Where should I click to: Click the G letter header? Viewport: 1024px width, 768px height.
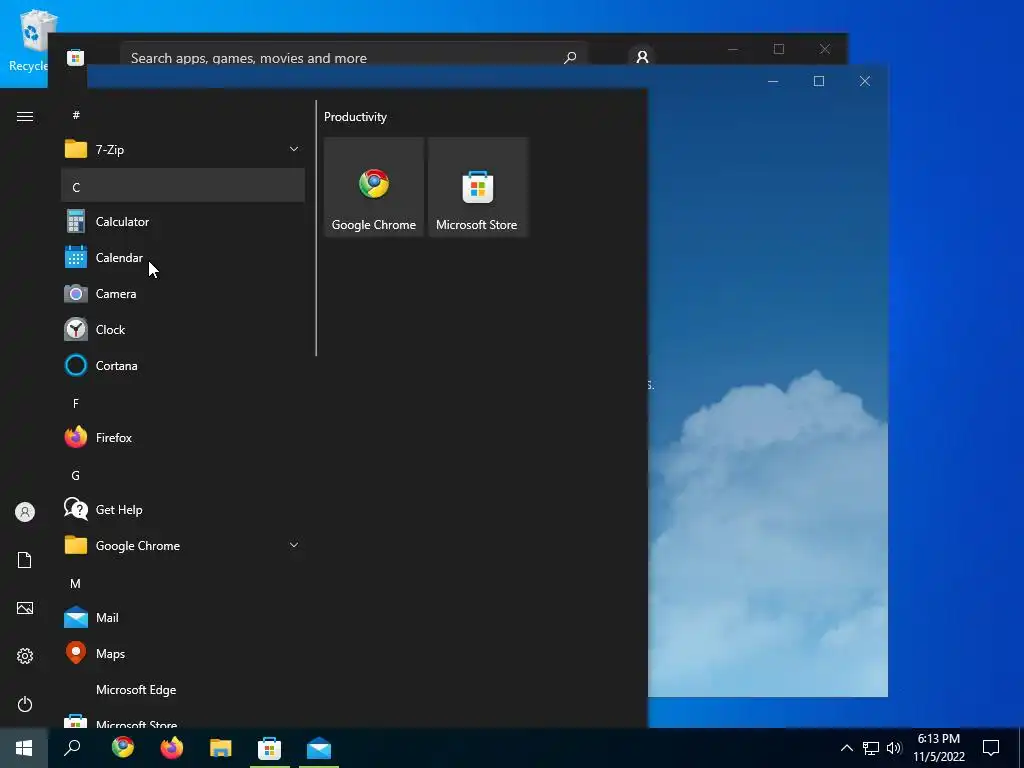click(x=76, y=475)
